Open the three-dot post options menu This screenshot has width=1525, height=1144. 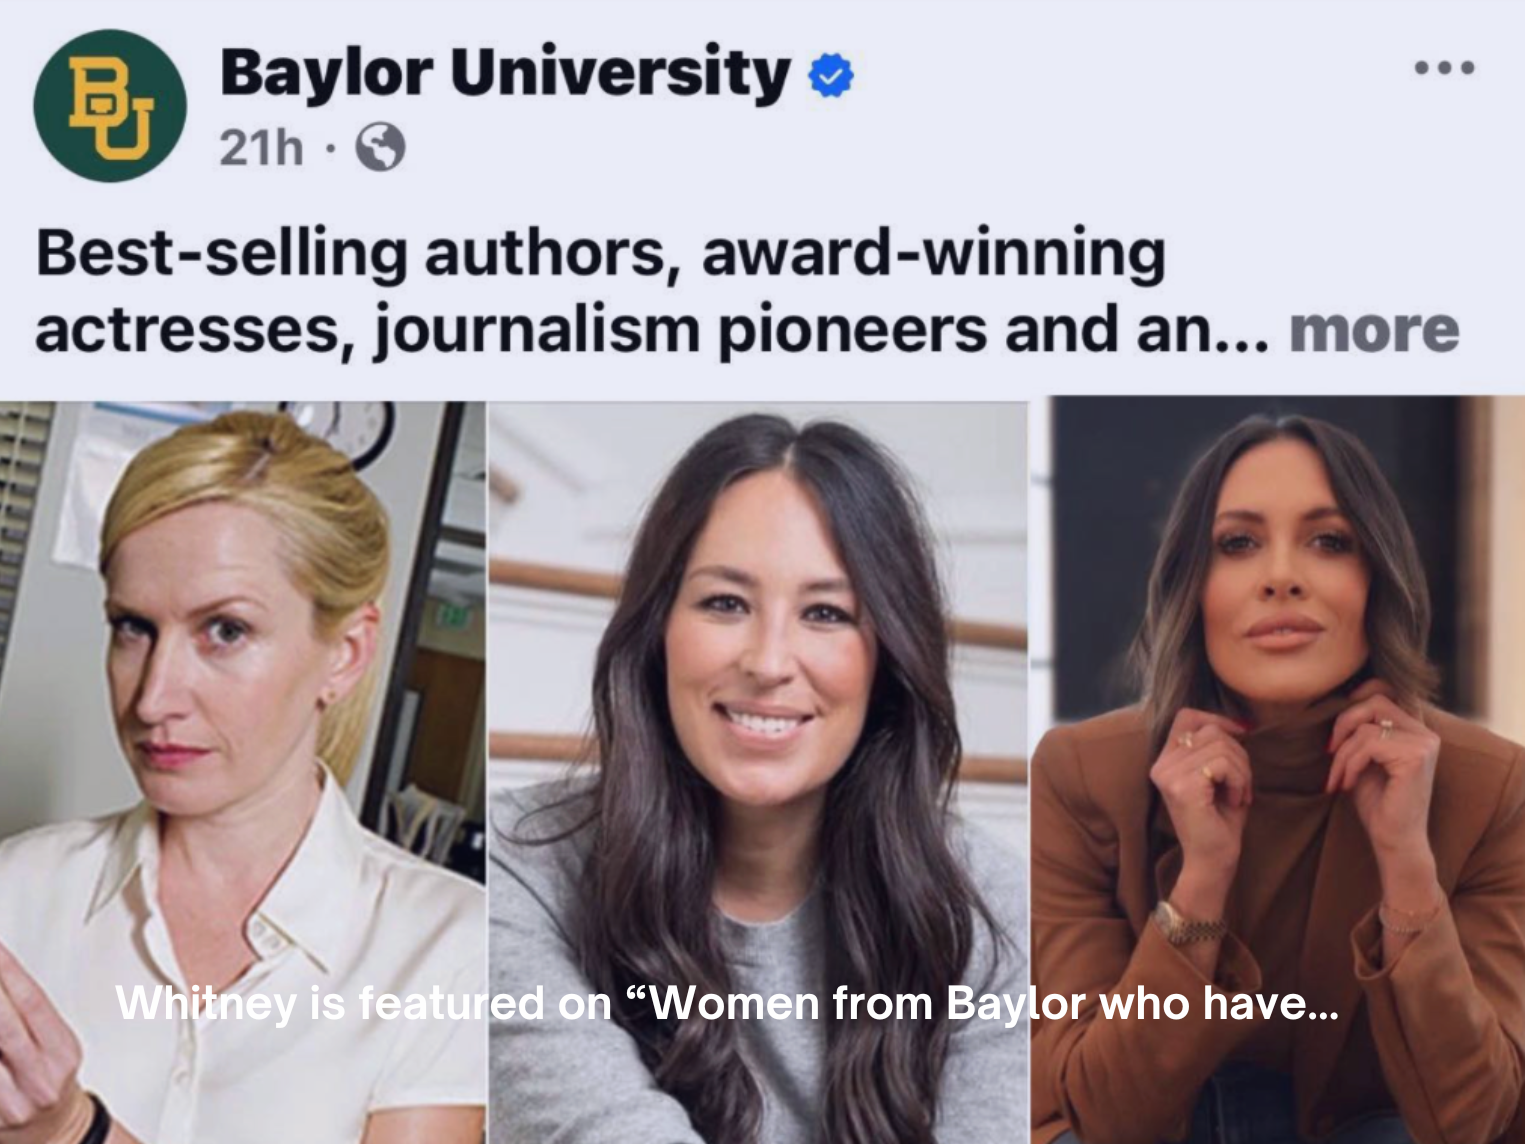[x=1444, y=68]
